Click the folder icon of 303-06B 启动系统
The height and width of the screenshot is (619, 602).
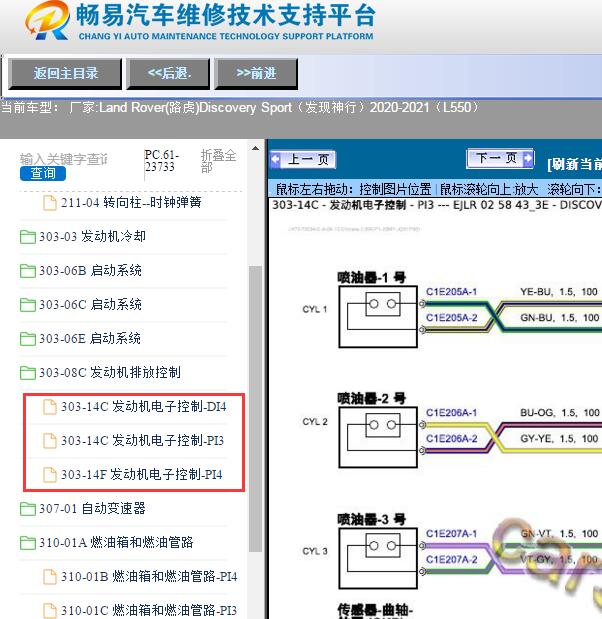pyautogui.click(x=28, y=271)
